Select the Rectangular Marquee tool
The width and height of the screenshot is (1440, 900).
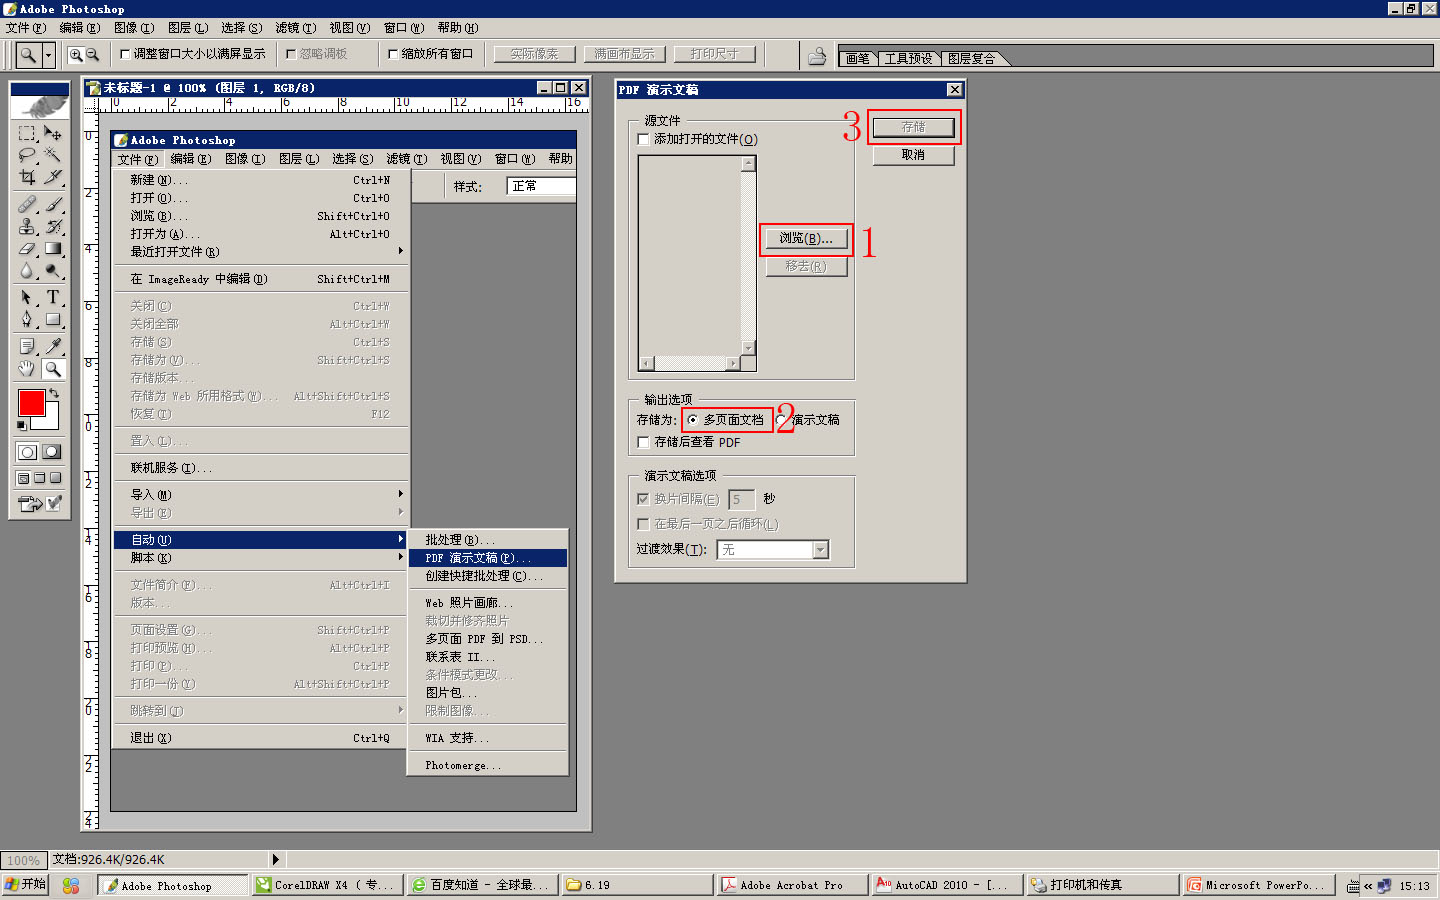pyautogui.click(x=27, y=132)
